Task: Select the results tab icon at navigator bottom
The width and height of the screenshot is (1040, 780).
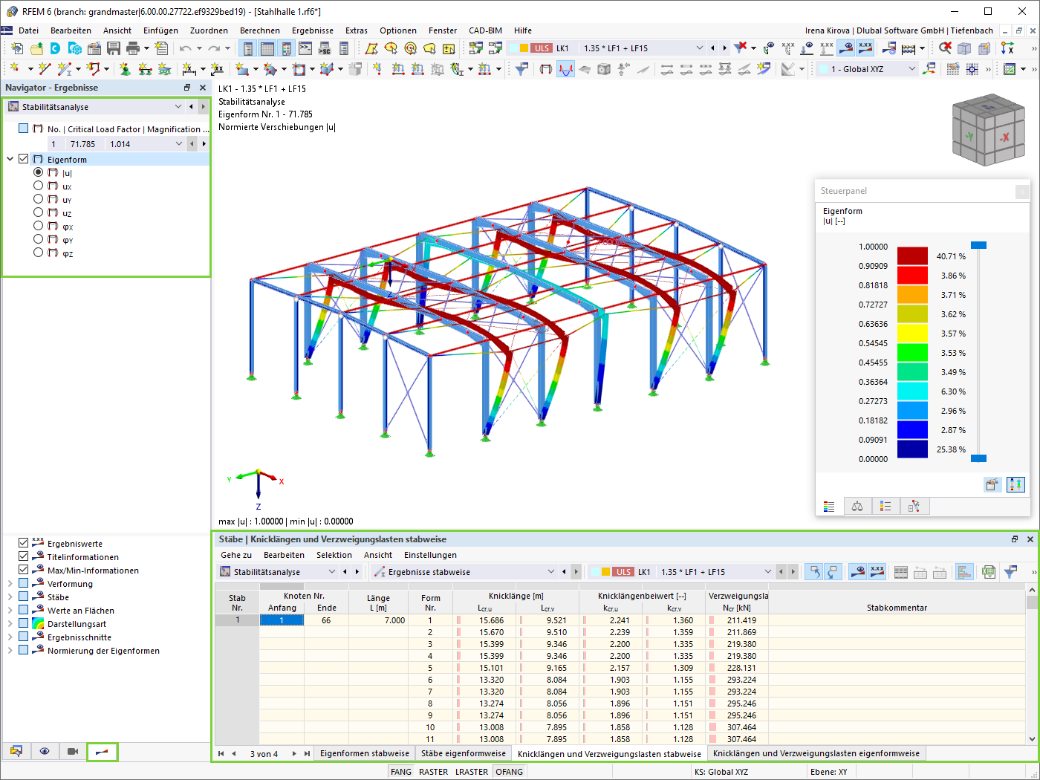Action: click(102, 751)
